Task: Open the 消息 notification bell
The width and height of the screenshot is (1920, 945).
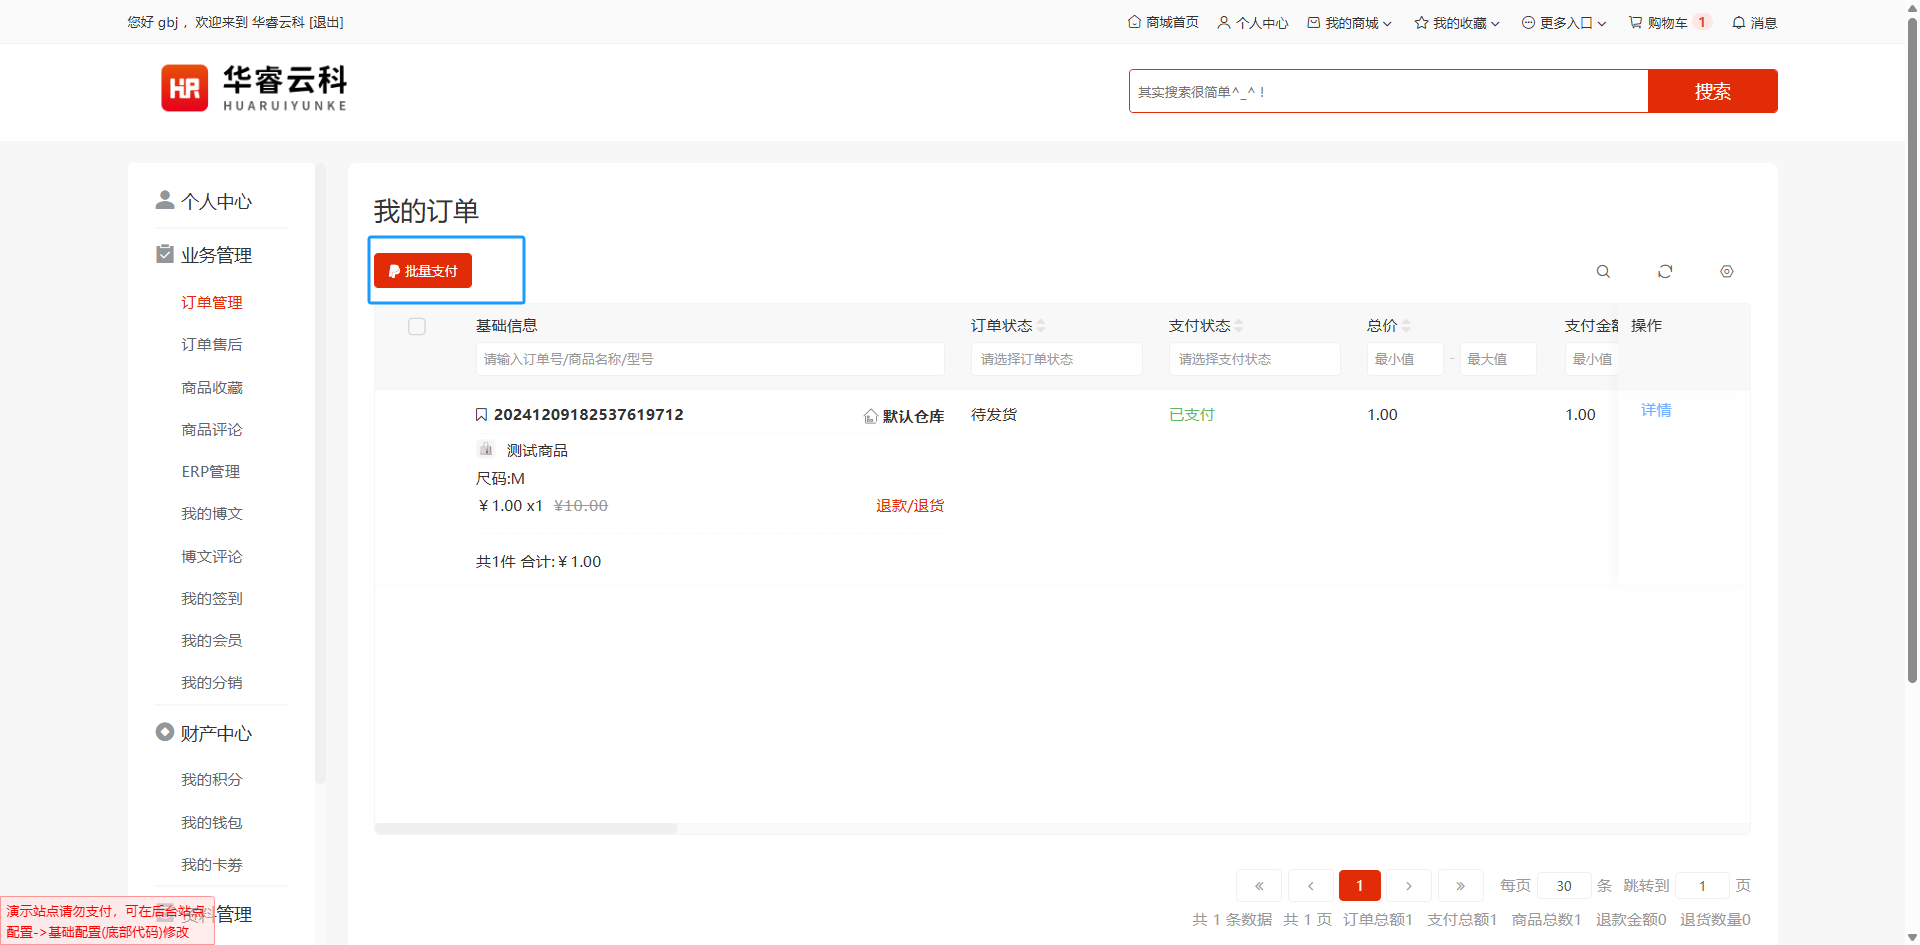Action: 1754,23
